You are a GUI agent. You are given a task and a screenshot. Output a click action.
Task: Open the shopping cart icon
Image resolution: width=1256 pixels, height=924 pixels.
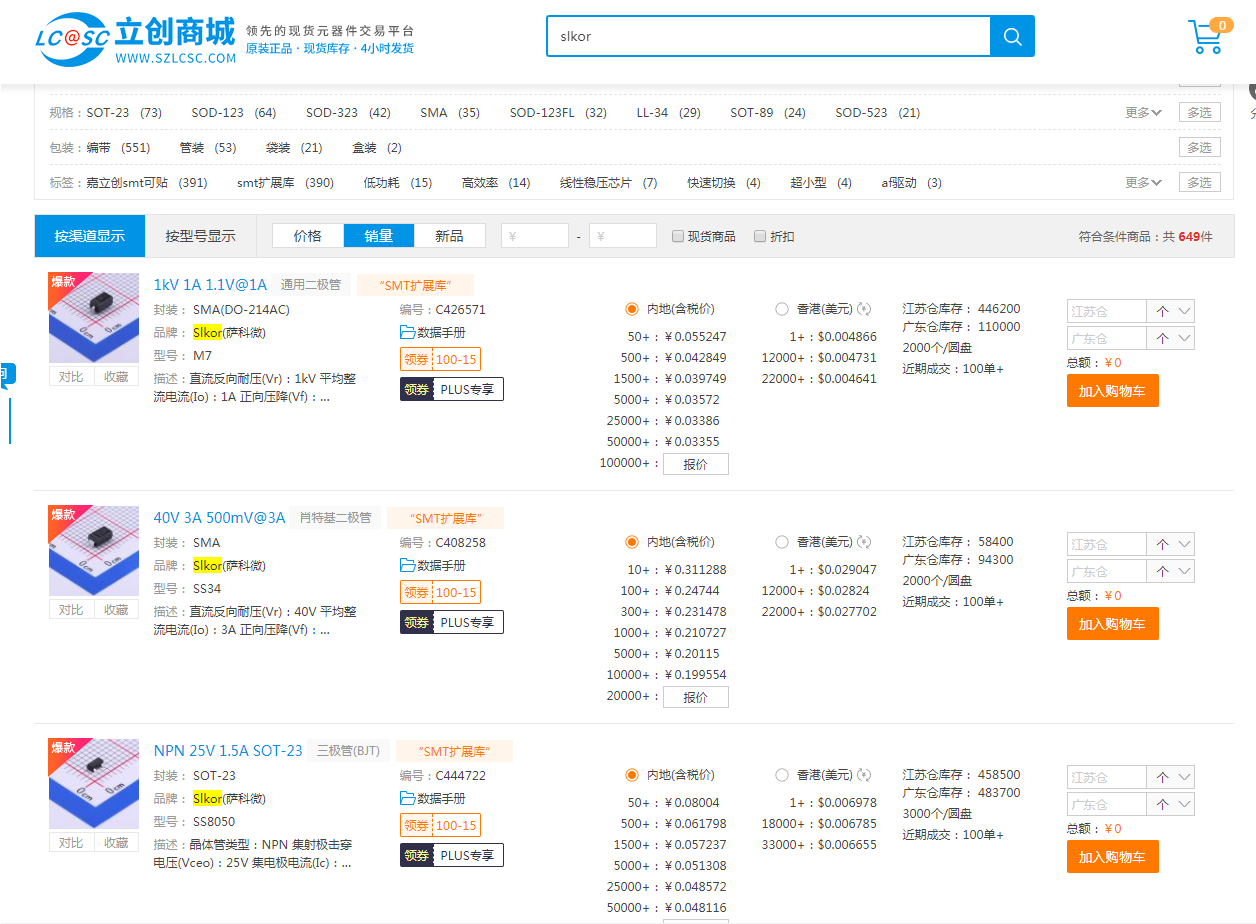[1205, 38]
